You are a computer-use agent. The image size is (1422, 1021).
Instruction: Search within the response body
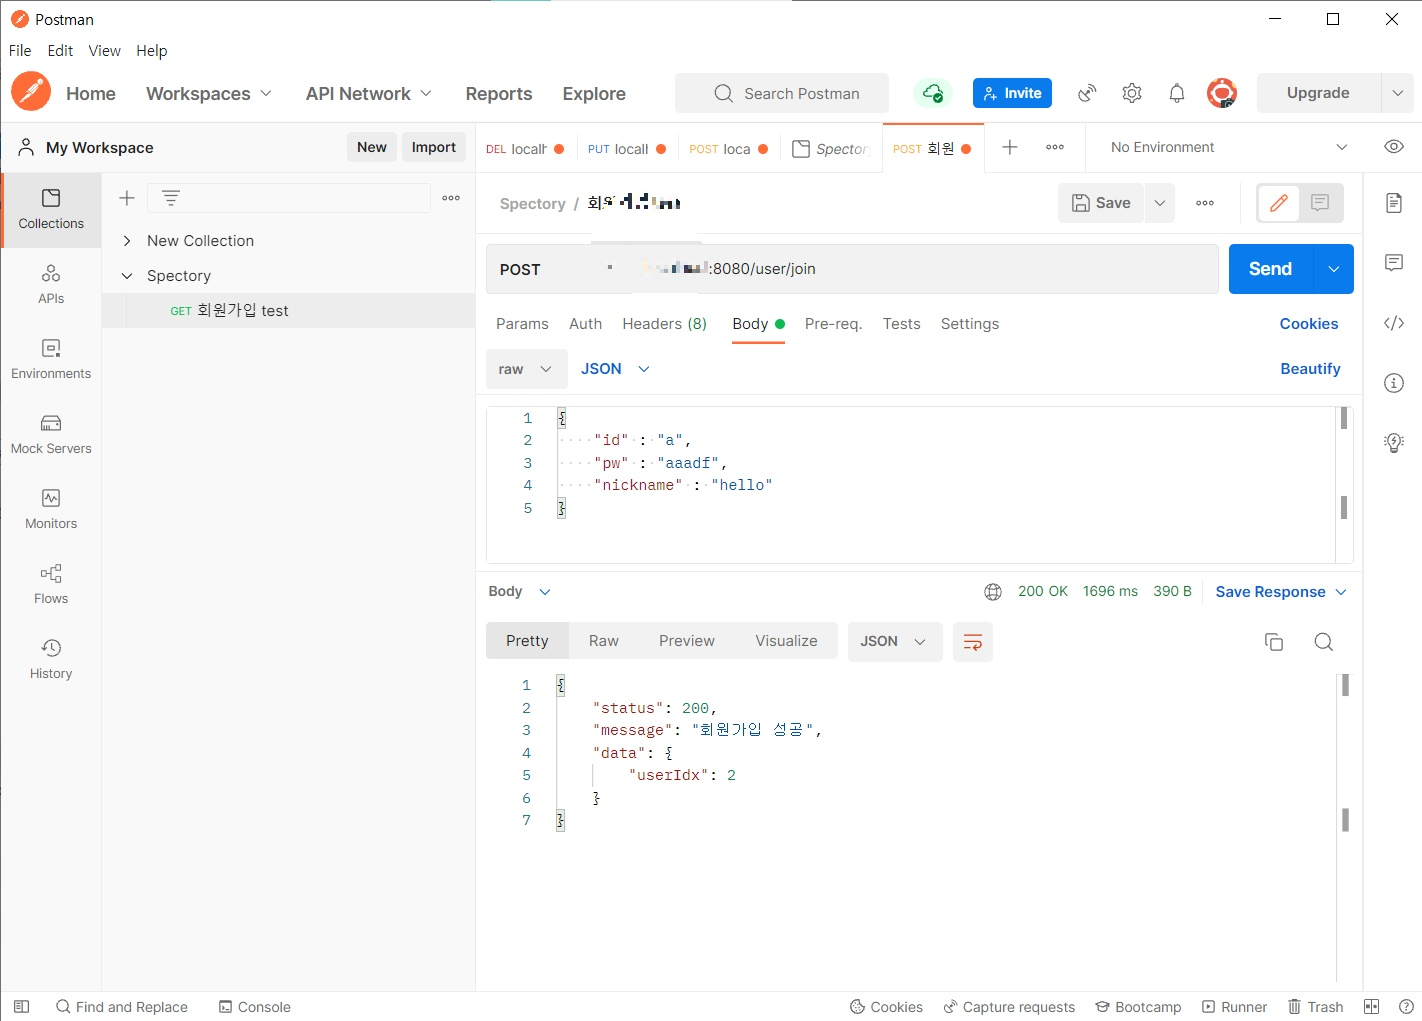[x=1324, y=642]
